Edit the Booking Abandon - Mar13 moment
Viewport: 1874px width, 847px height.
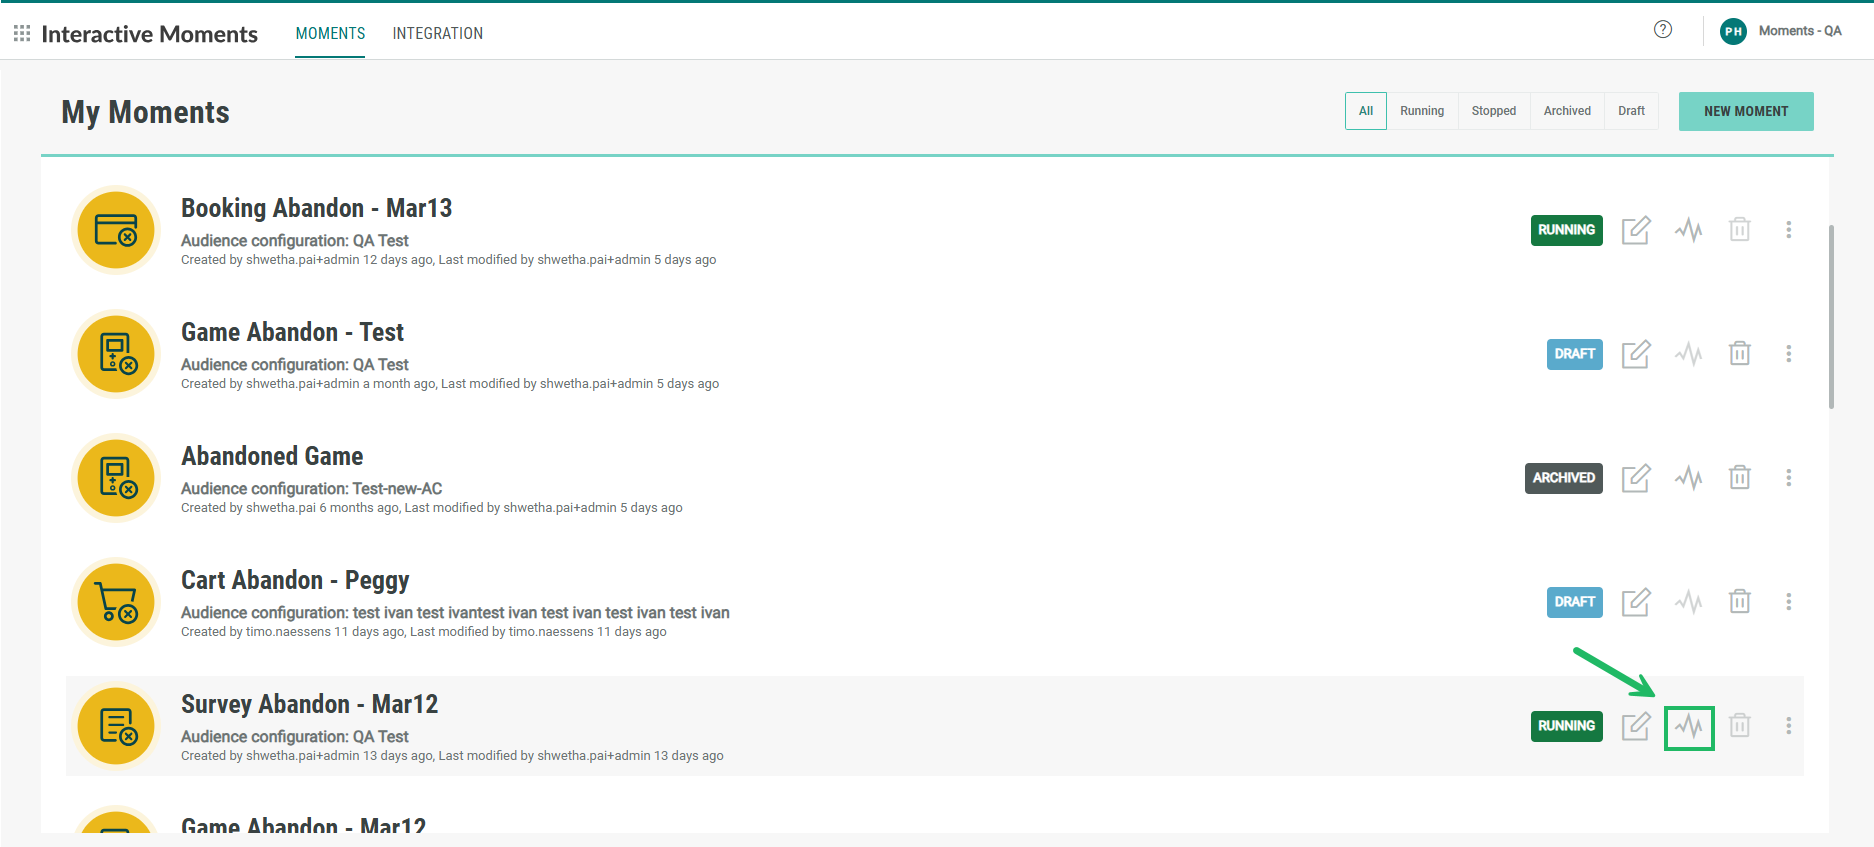(x=1635, y=230)
